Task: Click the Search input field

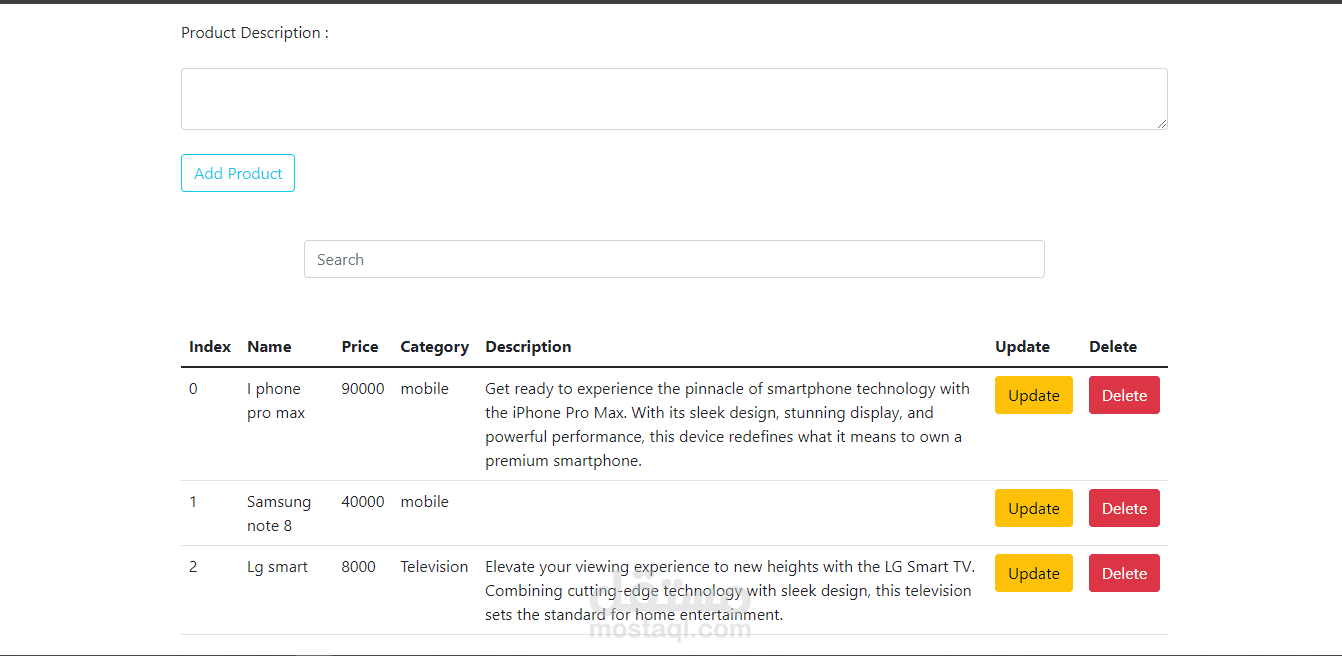Action: (674, 259)
